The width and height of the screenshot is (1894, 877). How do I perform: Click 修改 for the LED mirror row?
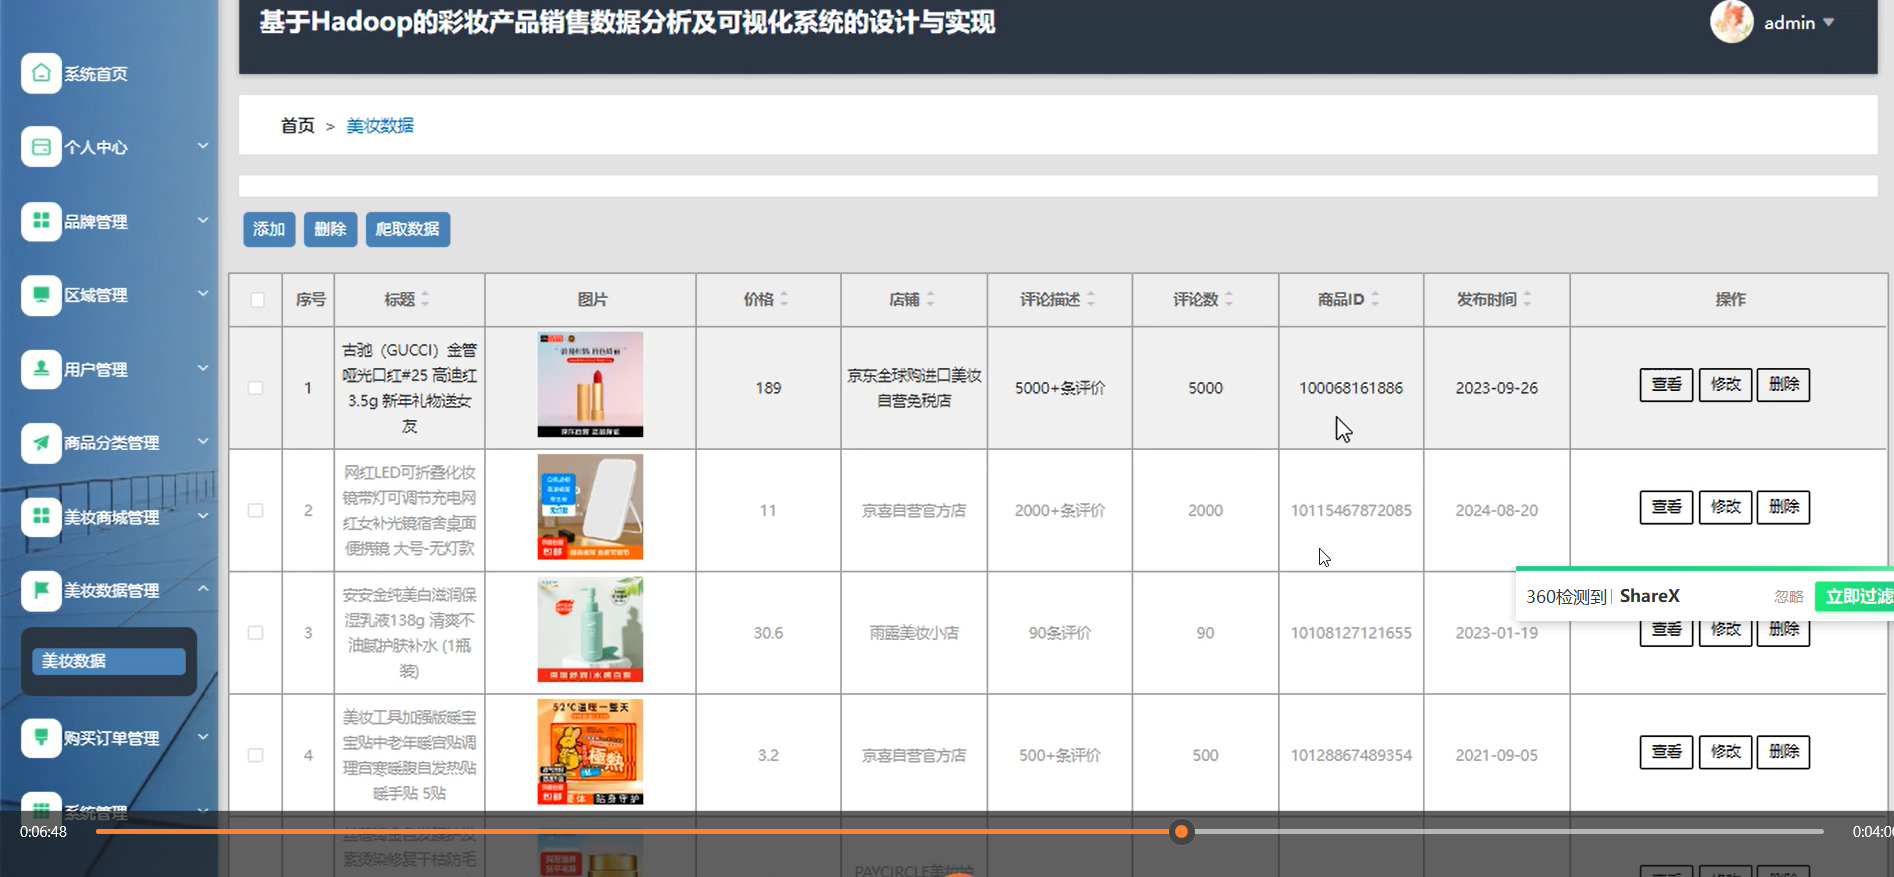coord(1725,507)
